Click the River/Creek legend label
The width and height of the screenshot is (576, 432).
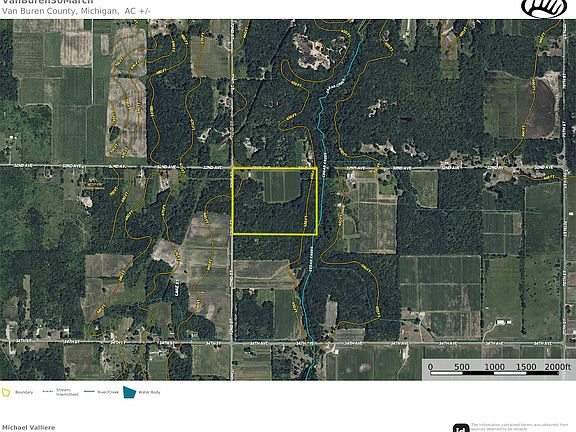[108, 392]
